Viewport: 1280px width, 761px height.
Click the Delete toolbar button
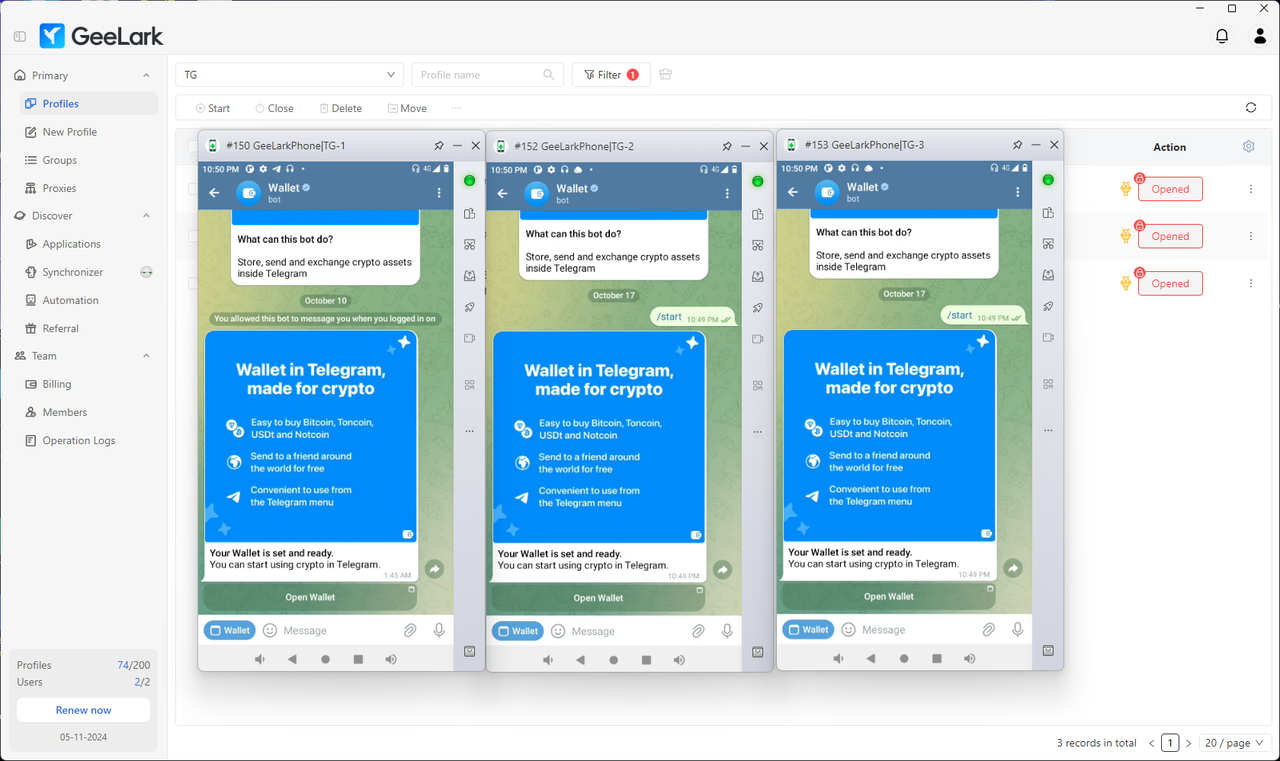point(341,108)
